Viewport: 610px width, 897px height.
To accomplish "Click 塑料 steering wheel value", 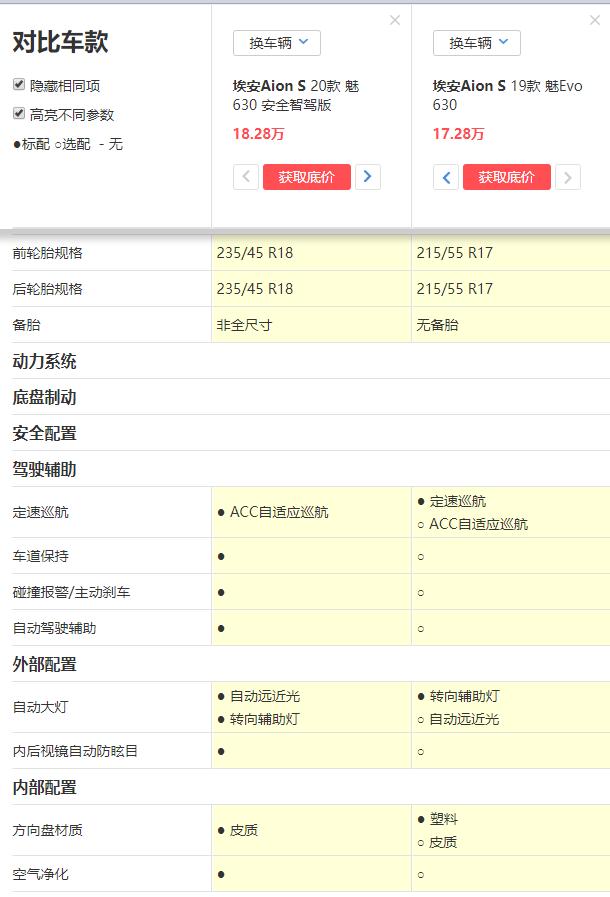I will (443, 819).
